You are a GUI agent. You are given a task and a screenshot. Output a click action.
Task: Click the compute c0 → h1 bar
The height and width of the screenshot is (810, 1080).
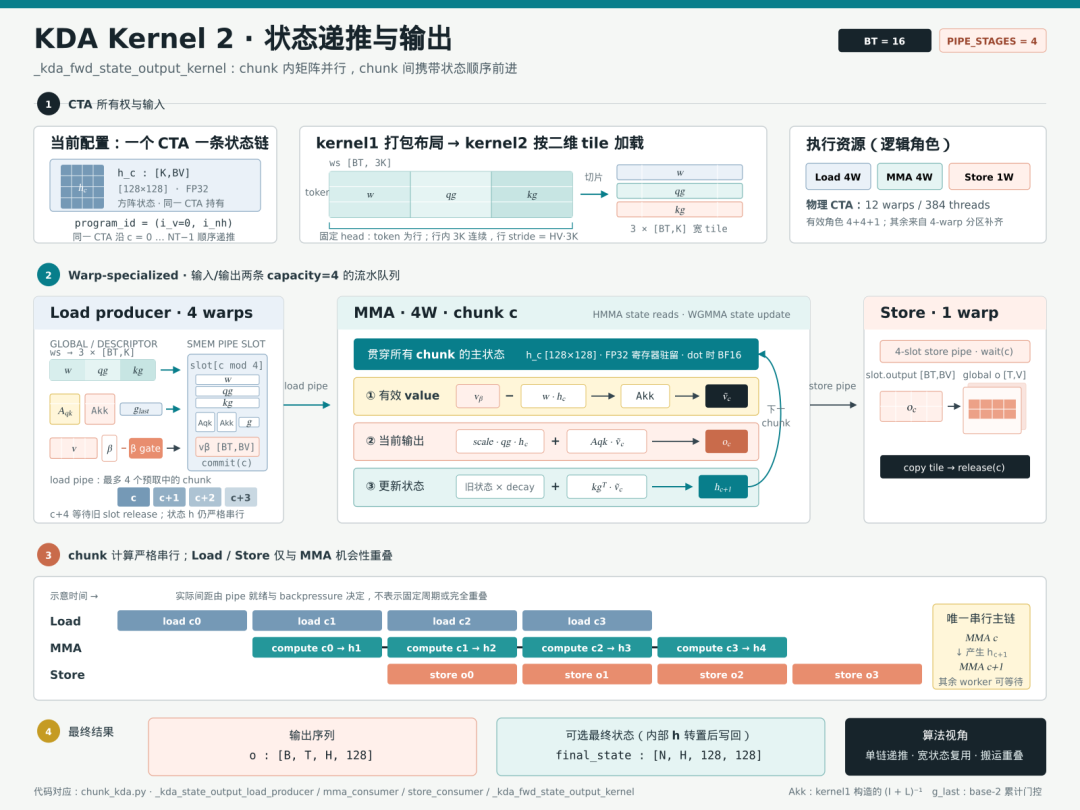point(317,647)
